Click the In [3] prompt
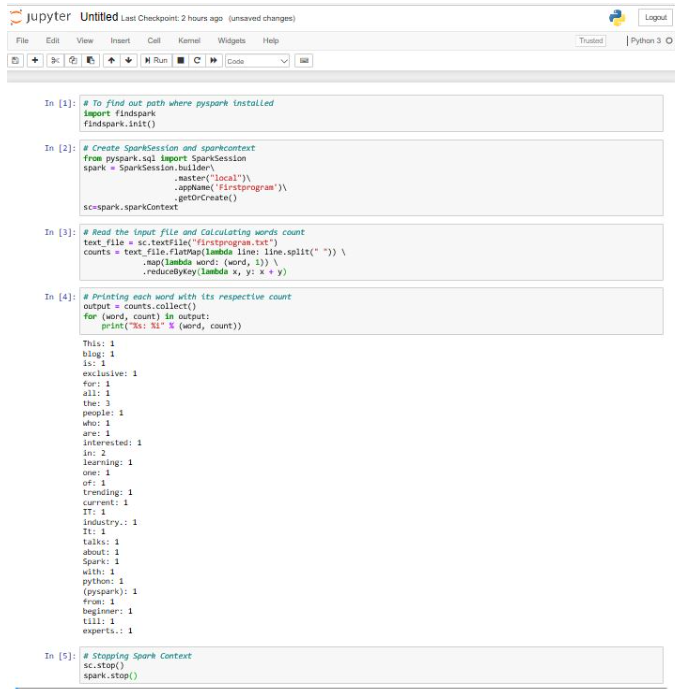 pos(60,232)
